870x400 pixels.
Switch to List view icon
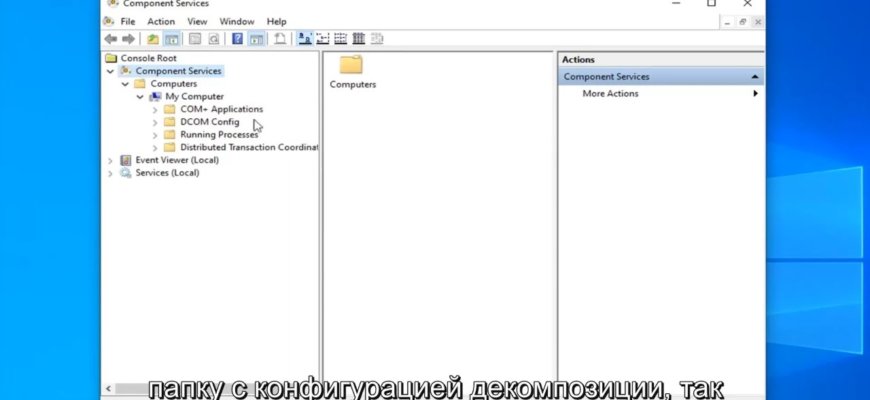coord(341,39)
